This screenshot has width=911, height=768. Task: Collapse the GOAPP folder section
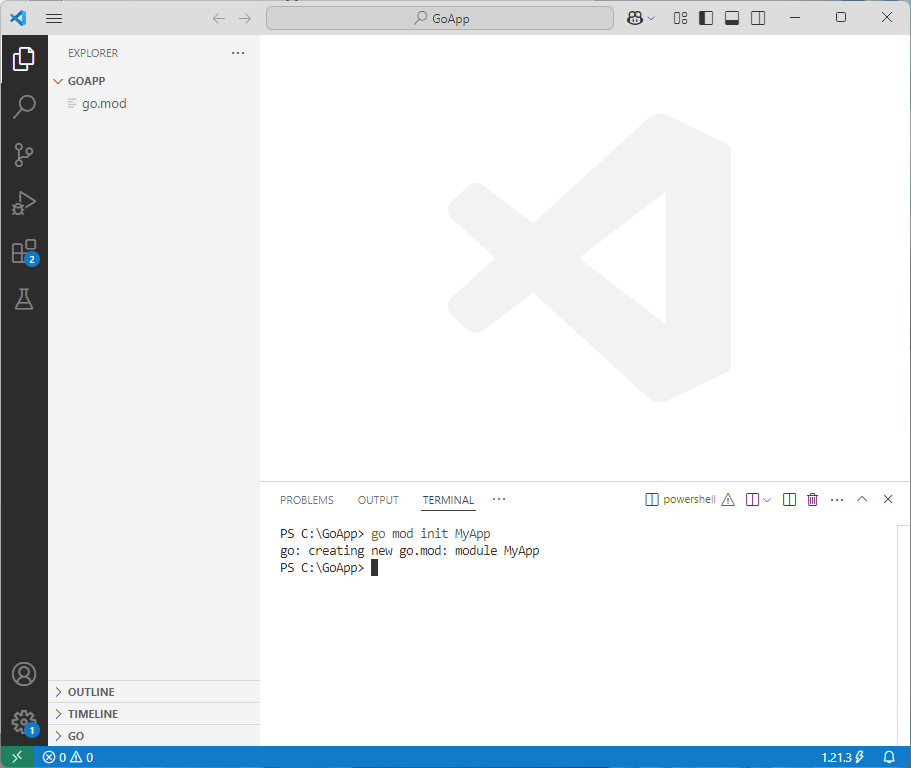[x=154, y=81]
